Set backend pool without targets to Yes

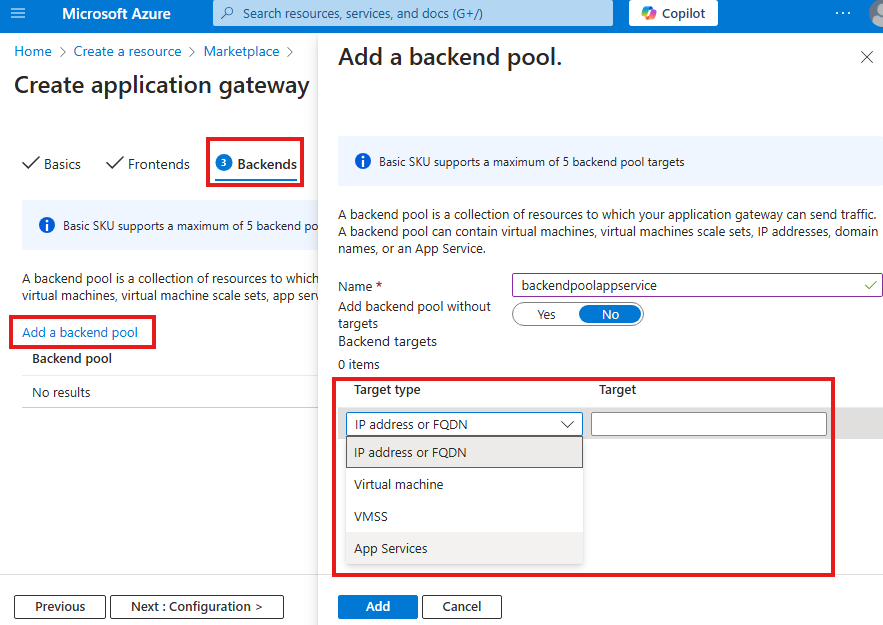[x=546, y=314]
